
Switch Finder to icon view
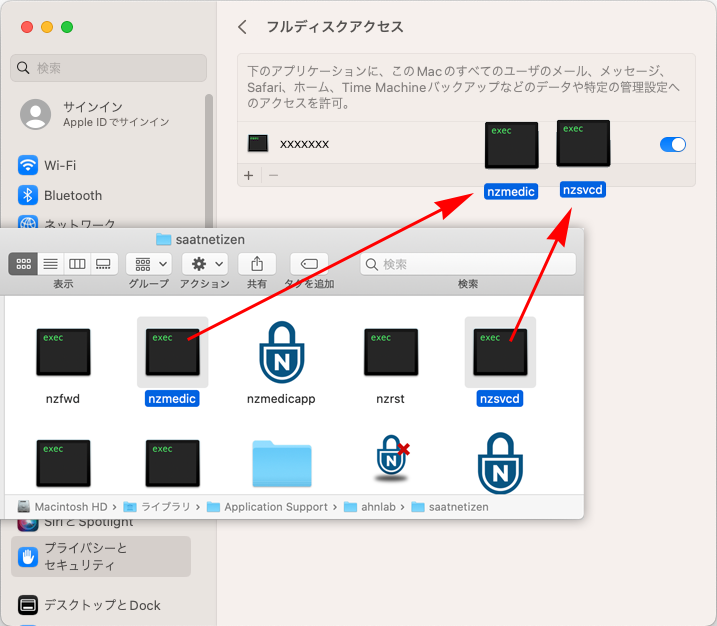pyautogui.click(x=23, y=264)
